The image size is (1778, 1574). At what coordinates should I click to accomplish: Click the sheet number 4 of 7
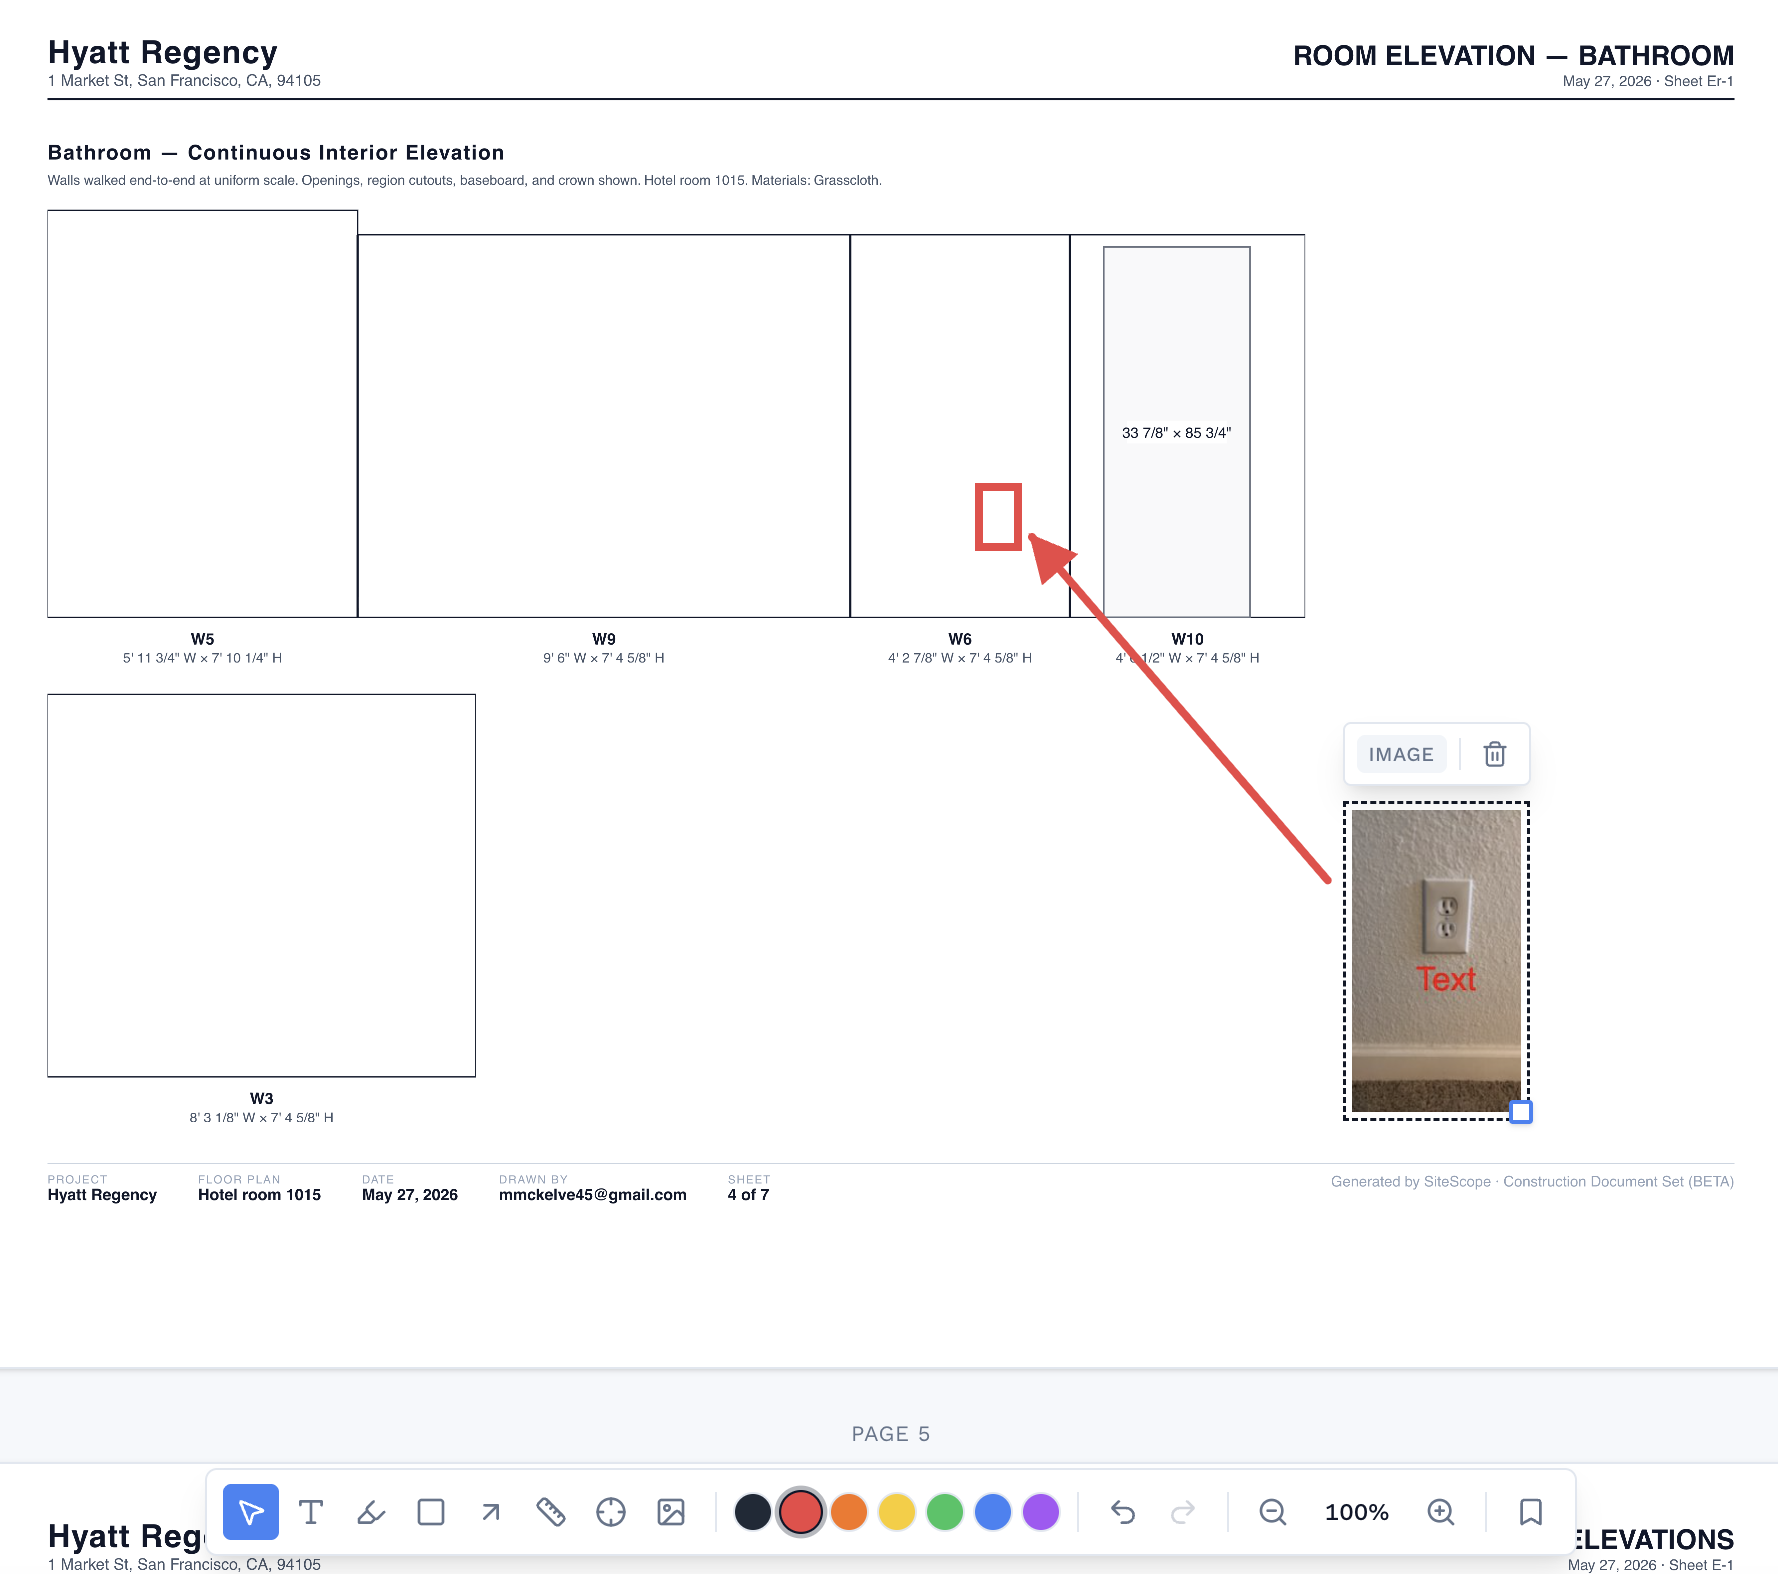coord(748,1195)
